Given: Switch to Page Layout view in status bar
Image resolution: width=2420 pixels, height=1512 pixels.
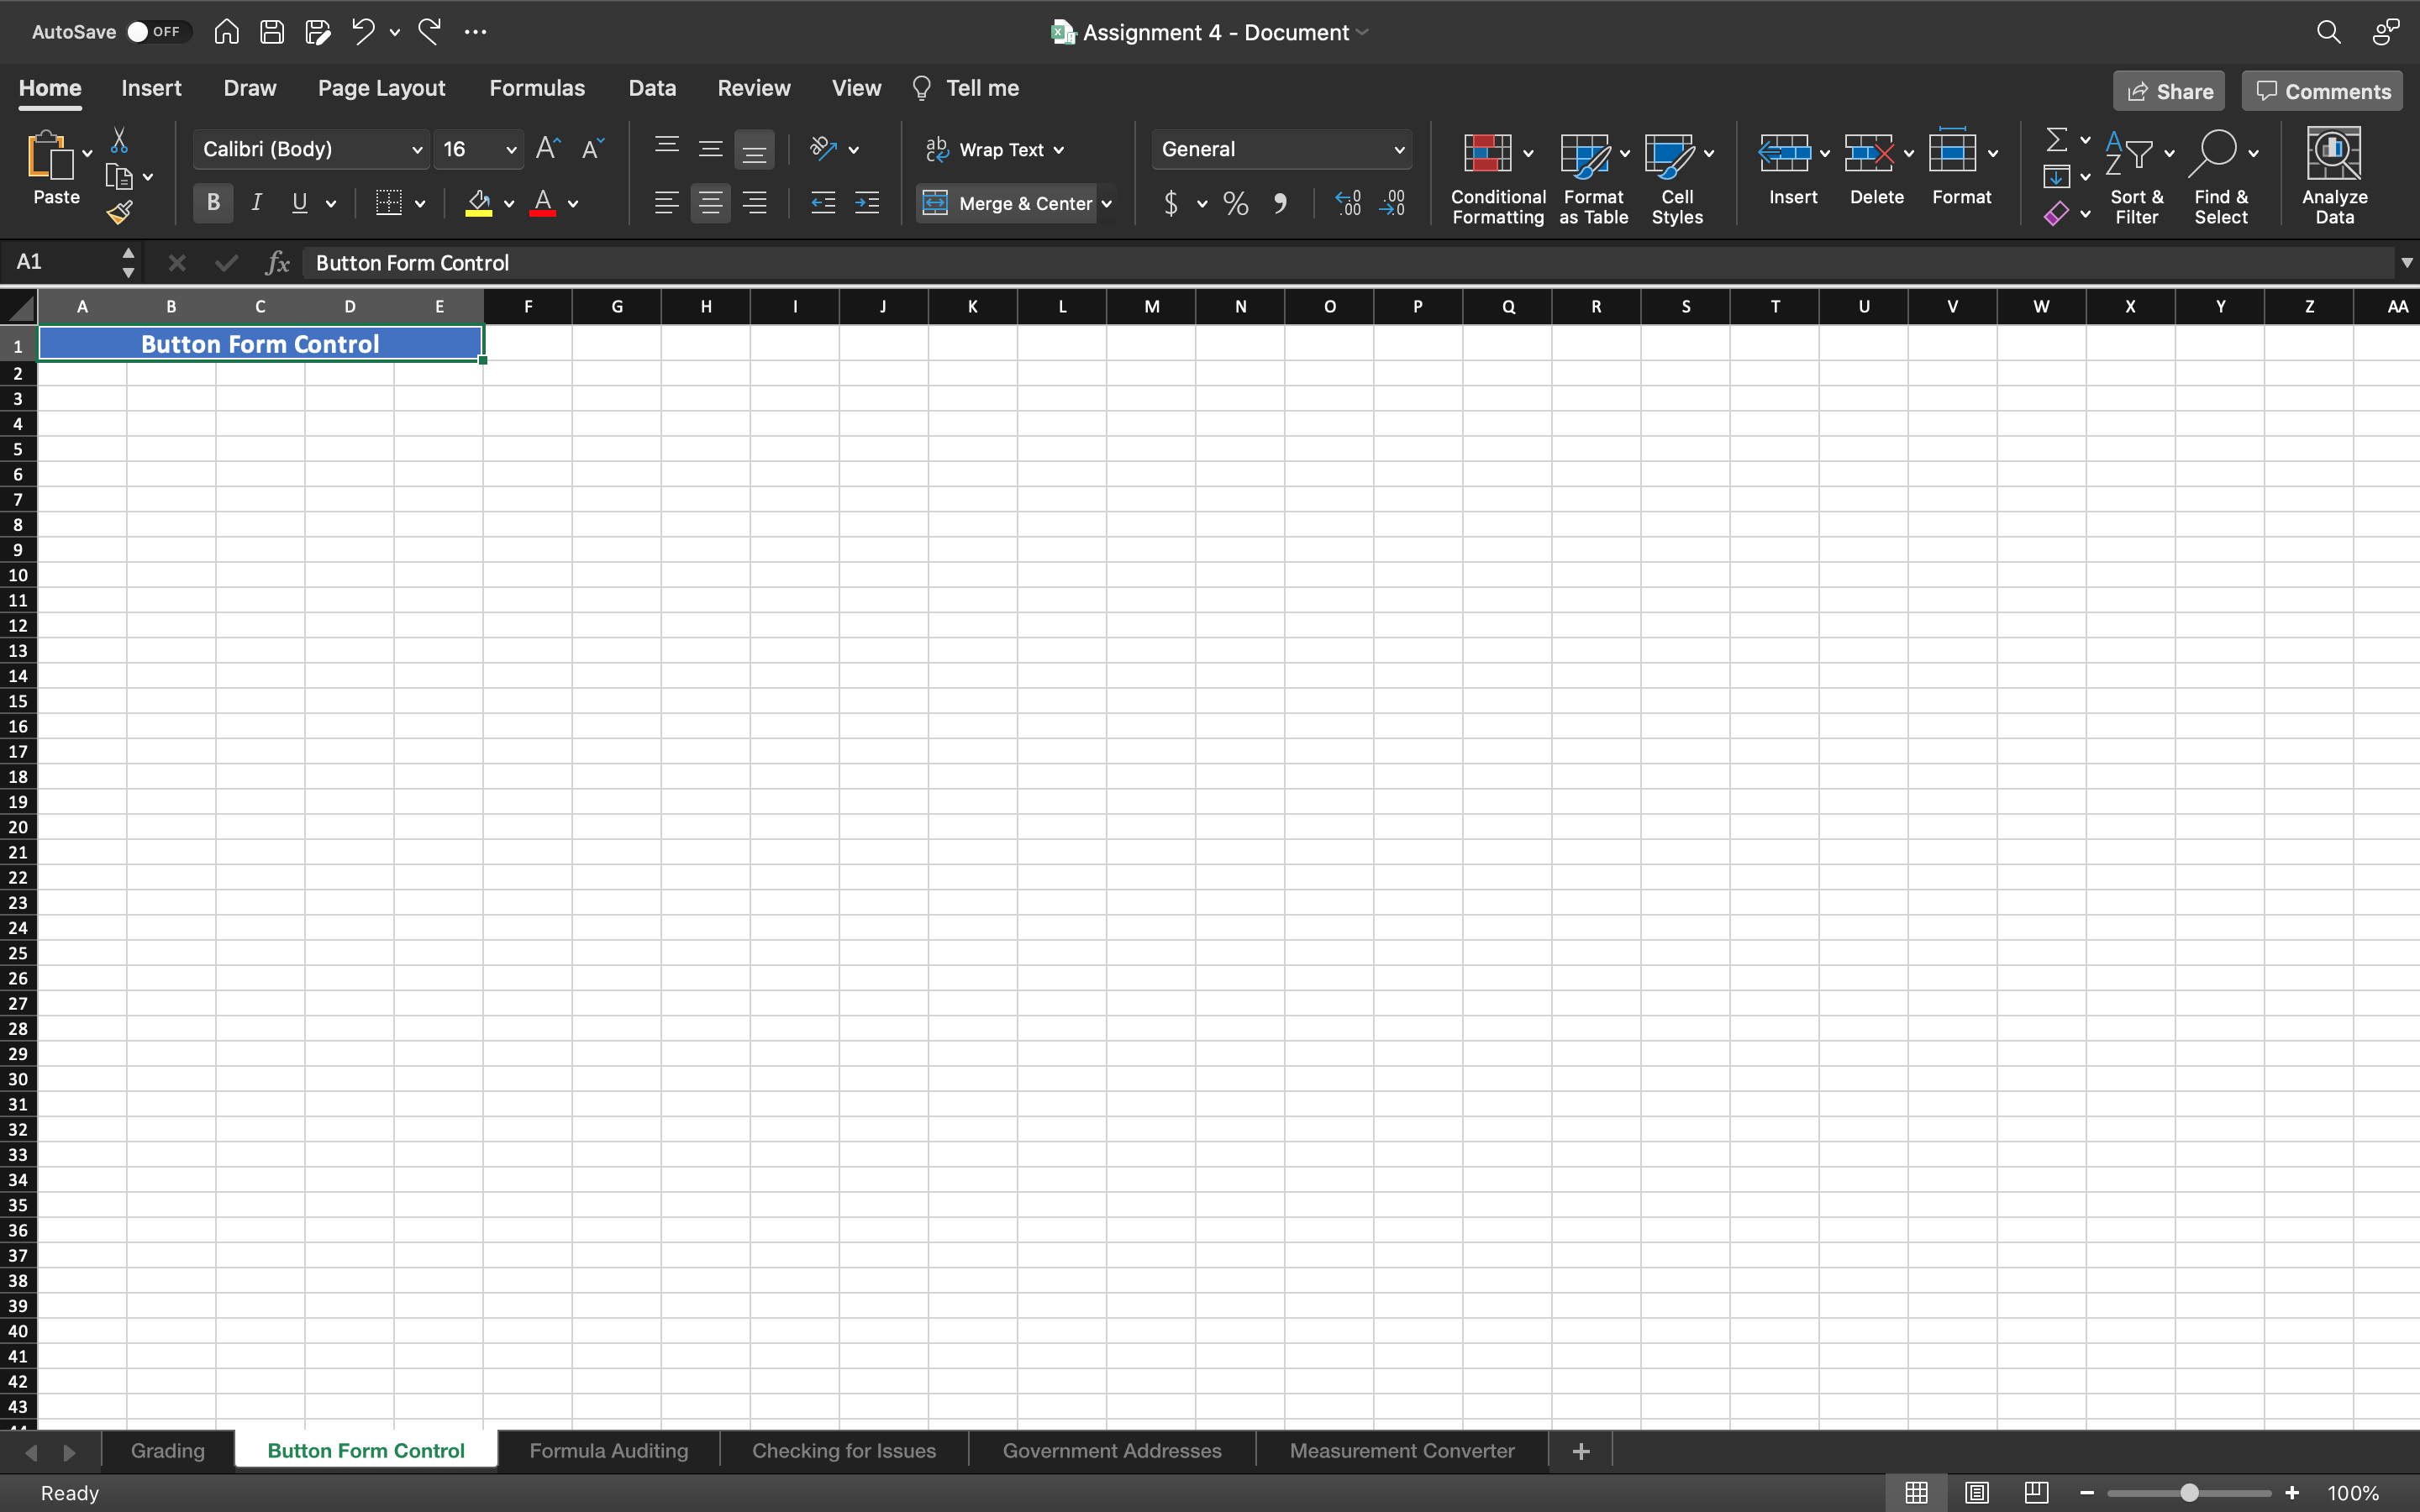Looking at the screenshot, I should pos(1976,1492).
